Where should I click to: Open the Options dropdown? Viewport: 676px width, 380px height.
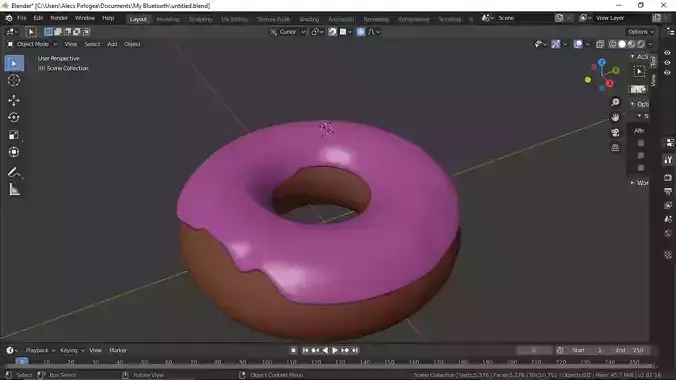tap(641, 32)
